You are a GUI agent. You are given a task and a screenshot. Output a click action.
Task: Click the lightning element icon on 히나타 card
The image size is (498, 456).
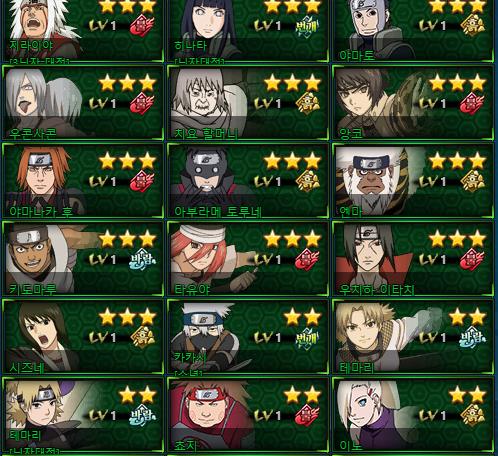click(307, 26)
